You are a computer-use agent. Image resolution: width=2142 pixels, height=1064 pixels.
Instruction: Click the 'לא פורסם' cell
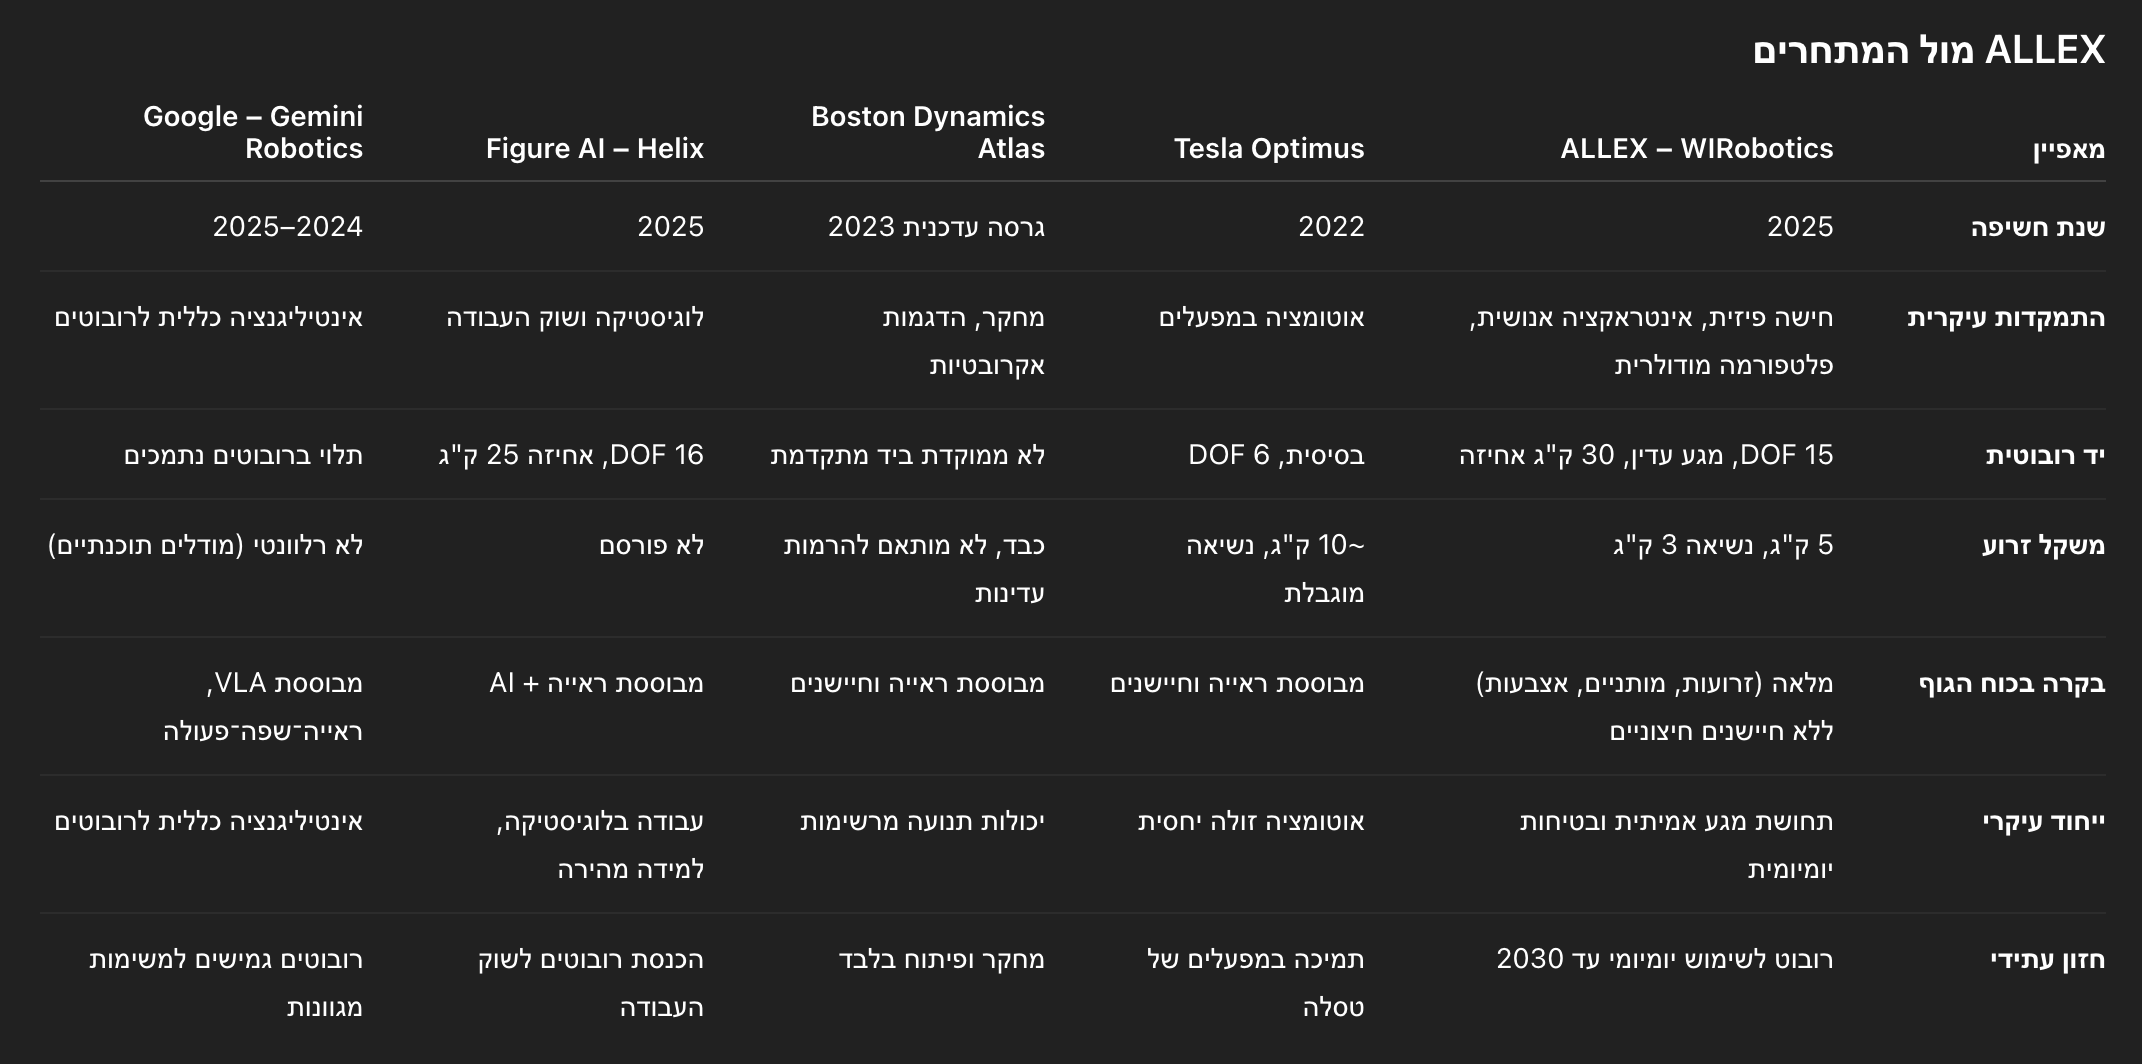tap(651, 545)
